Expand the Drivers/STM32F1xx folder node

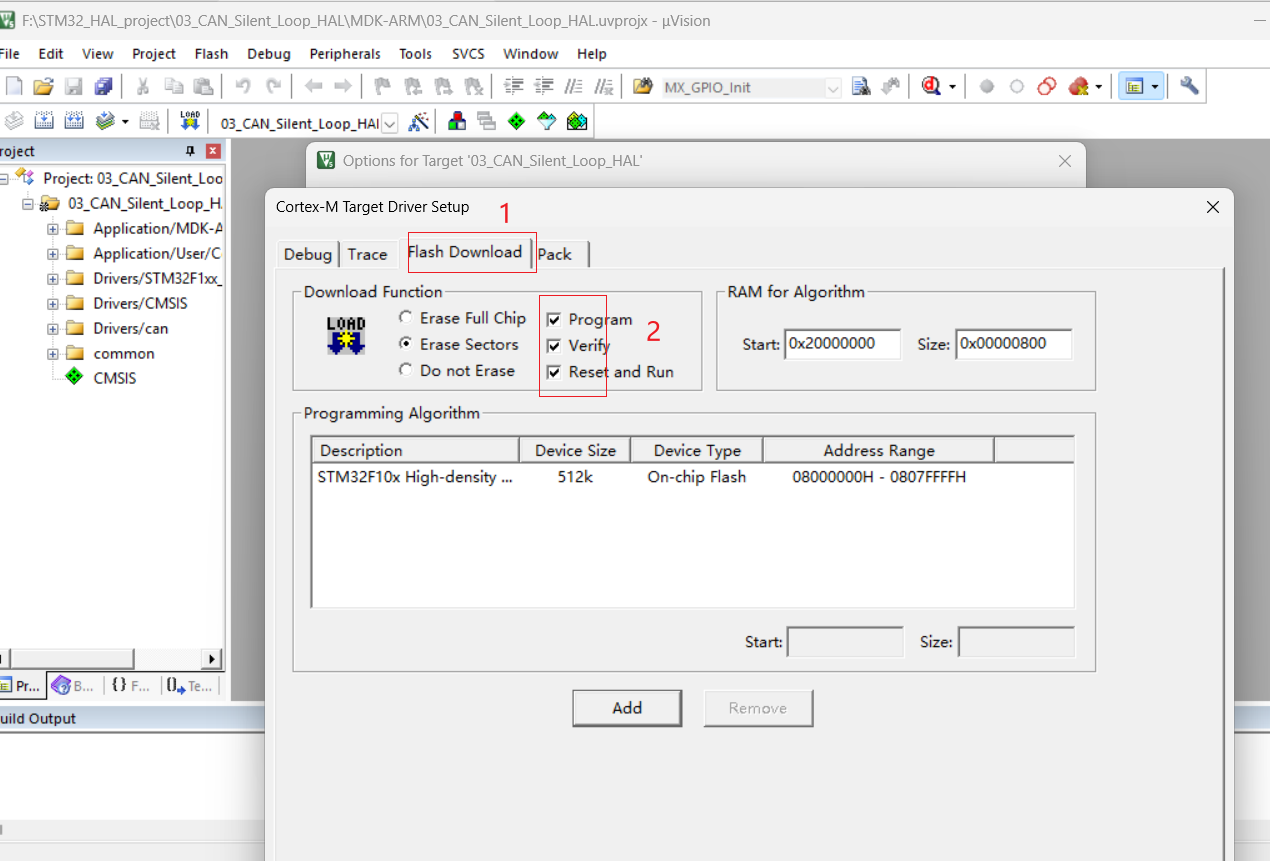coord(53,278)
